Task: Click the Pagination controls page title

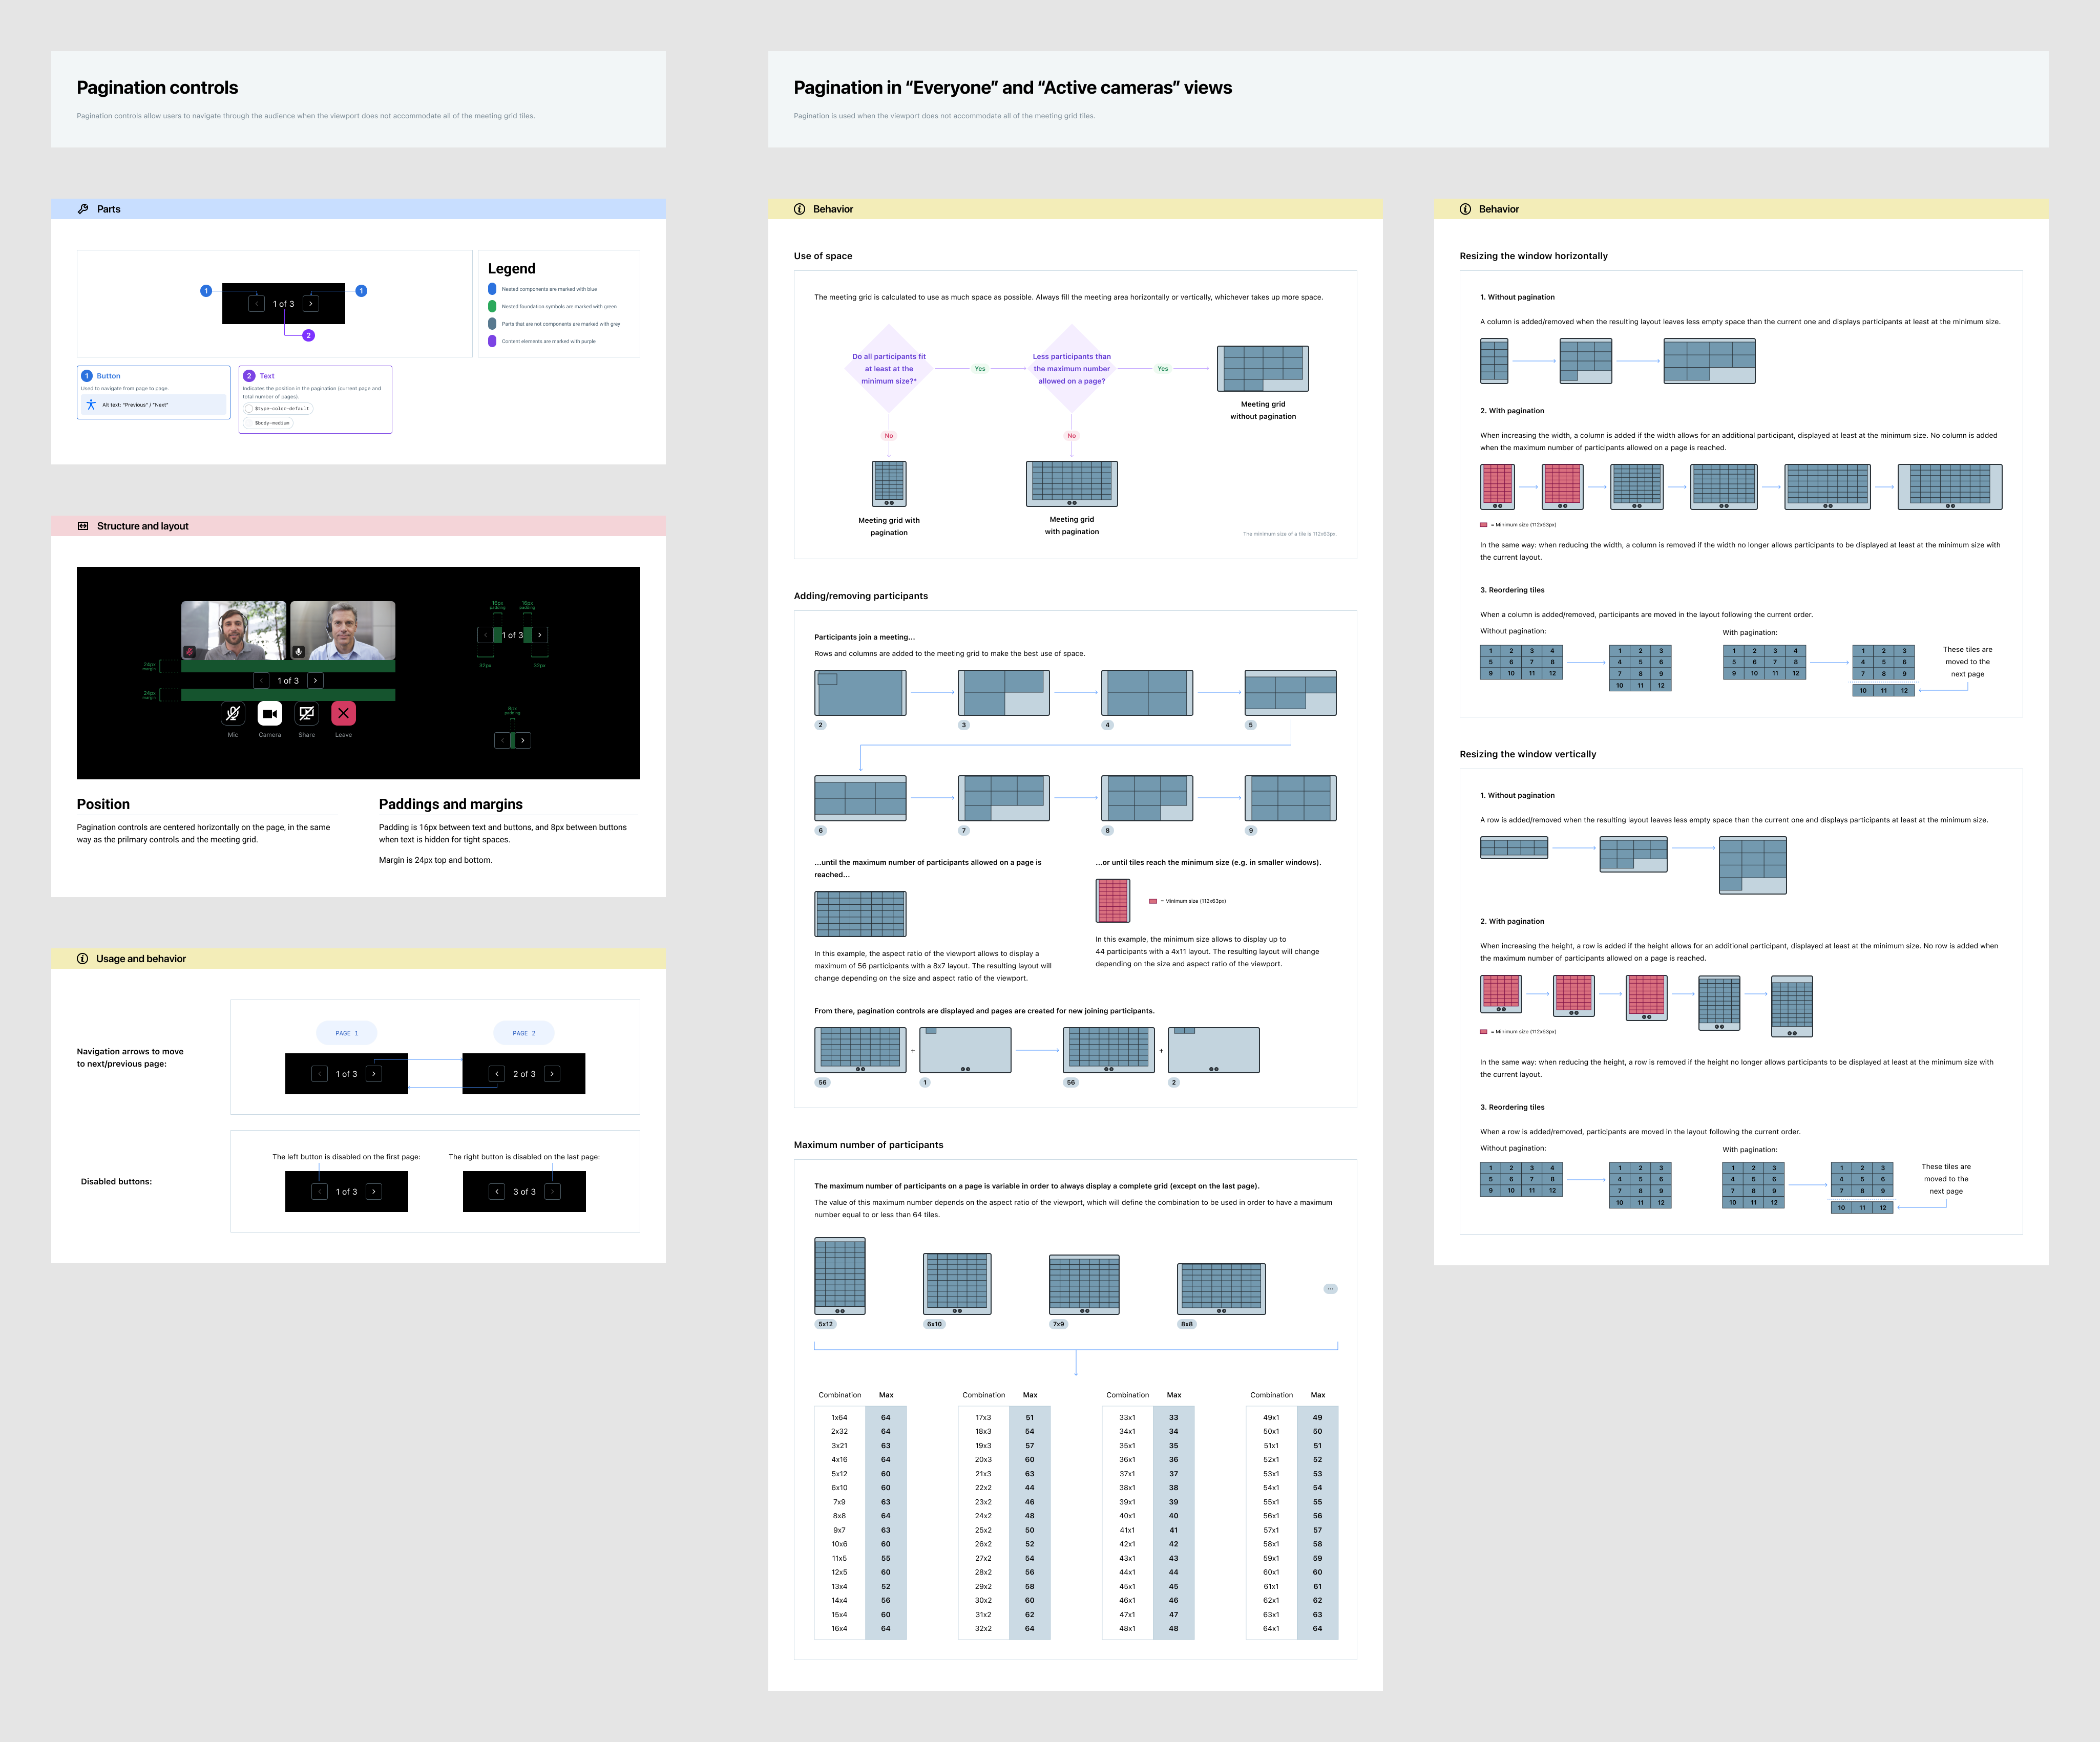Action: tap(158, 88)
